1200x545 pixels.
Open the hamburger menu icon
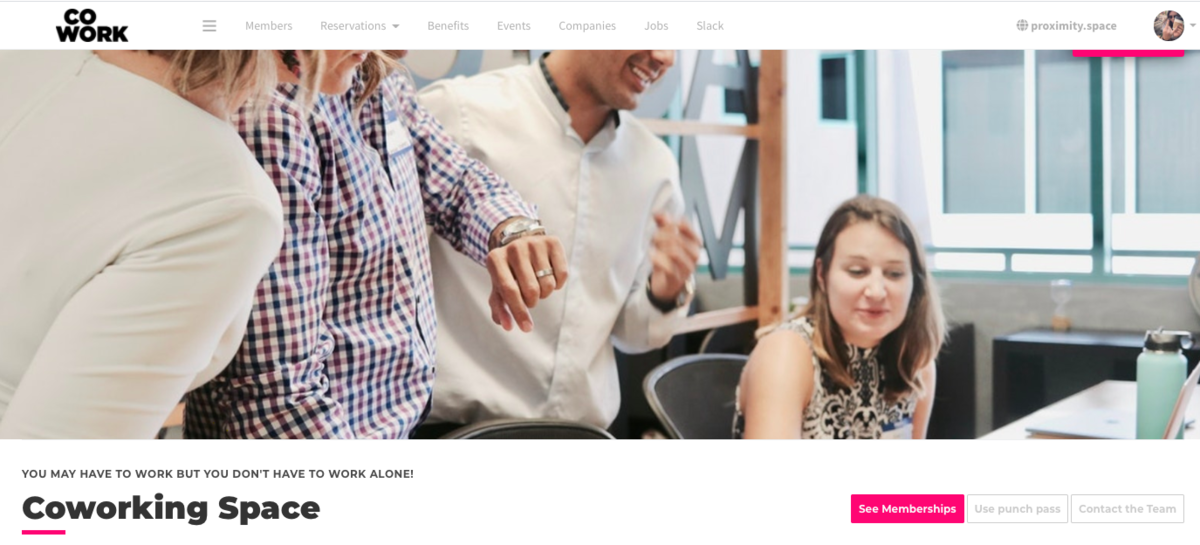[x=209, y=26]
